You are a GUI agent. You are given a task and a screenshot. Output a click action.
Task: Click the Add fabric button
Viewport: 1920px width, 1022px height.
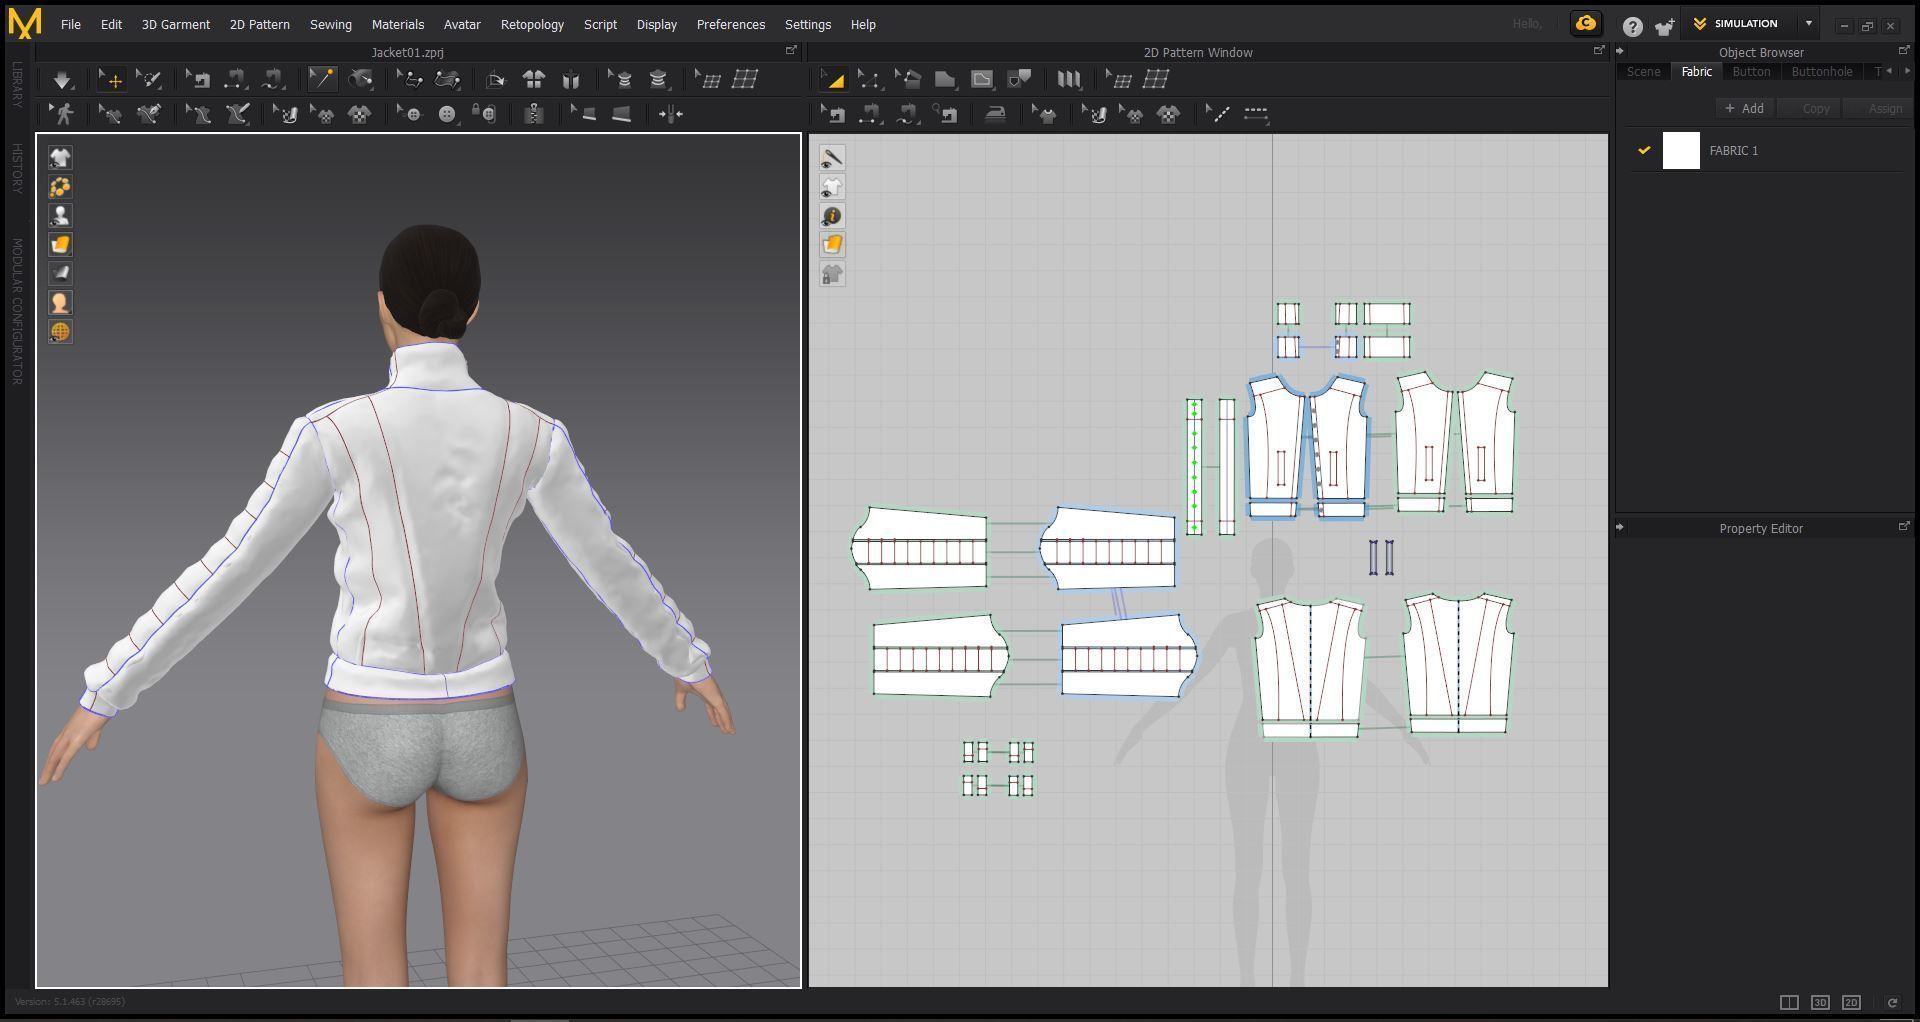(x=1745, y=108)
